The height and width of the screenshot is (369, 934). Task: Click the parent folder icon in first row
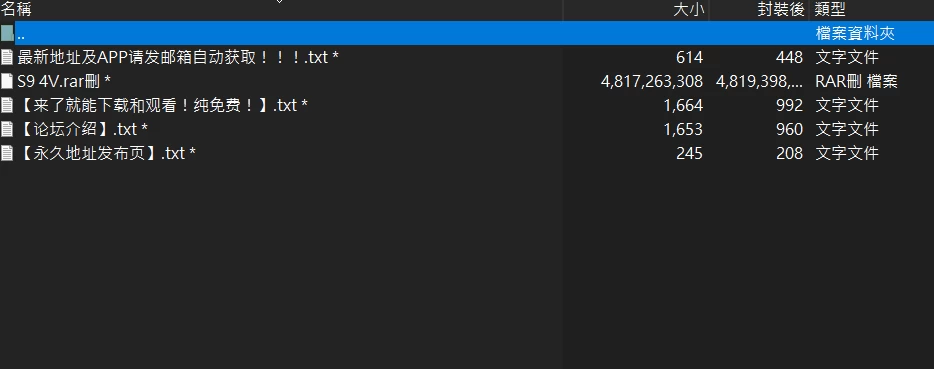coord(7,33)
